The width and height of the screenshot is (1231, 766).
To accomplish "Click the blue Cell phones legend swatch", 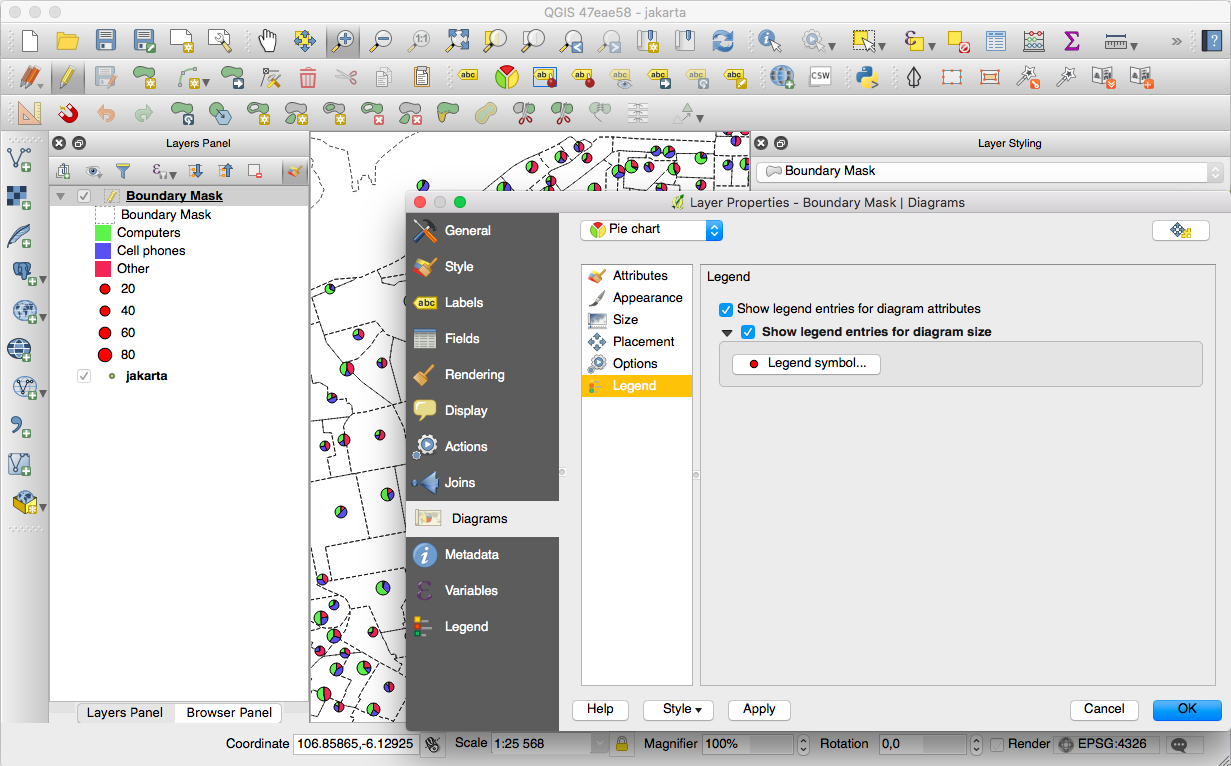I will pos(103,251).
